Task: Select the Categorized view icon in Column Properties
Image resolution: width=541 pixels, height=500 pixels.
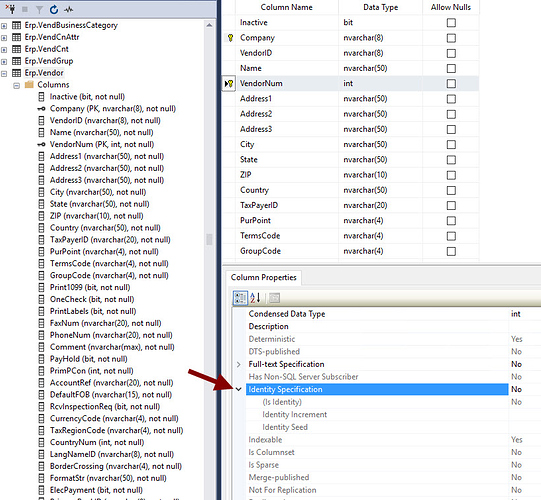Action: pyautogui.click(x=240, y=298)
